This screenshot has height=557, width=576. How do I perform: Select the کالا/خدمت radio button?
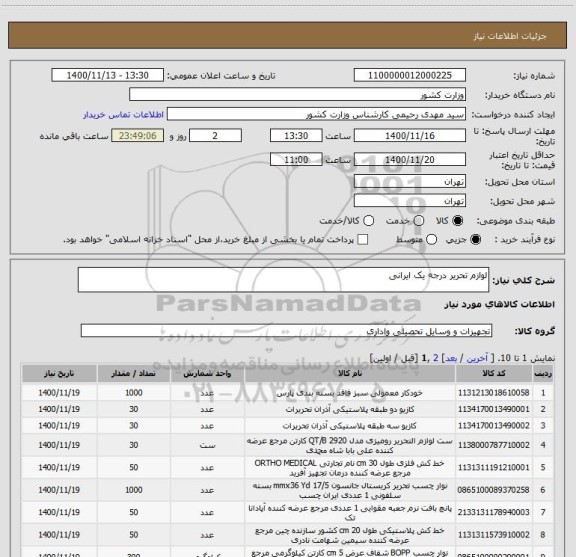[368, 220]
